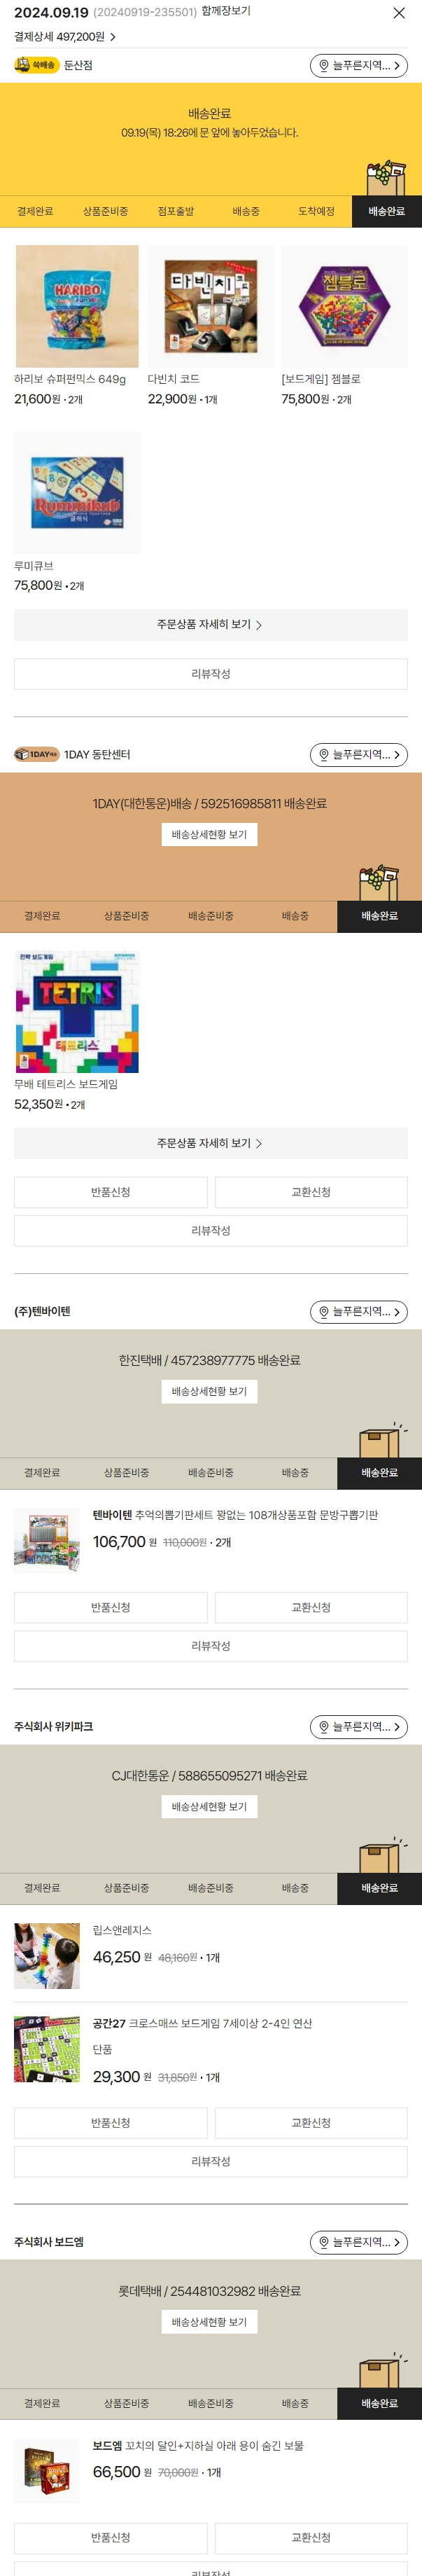Click delivery box icon in 한진택배 banner
This screenshot has width=422, height=2576.
click(381, 1439)
